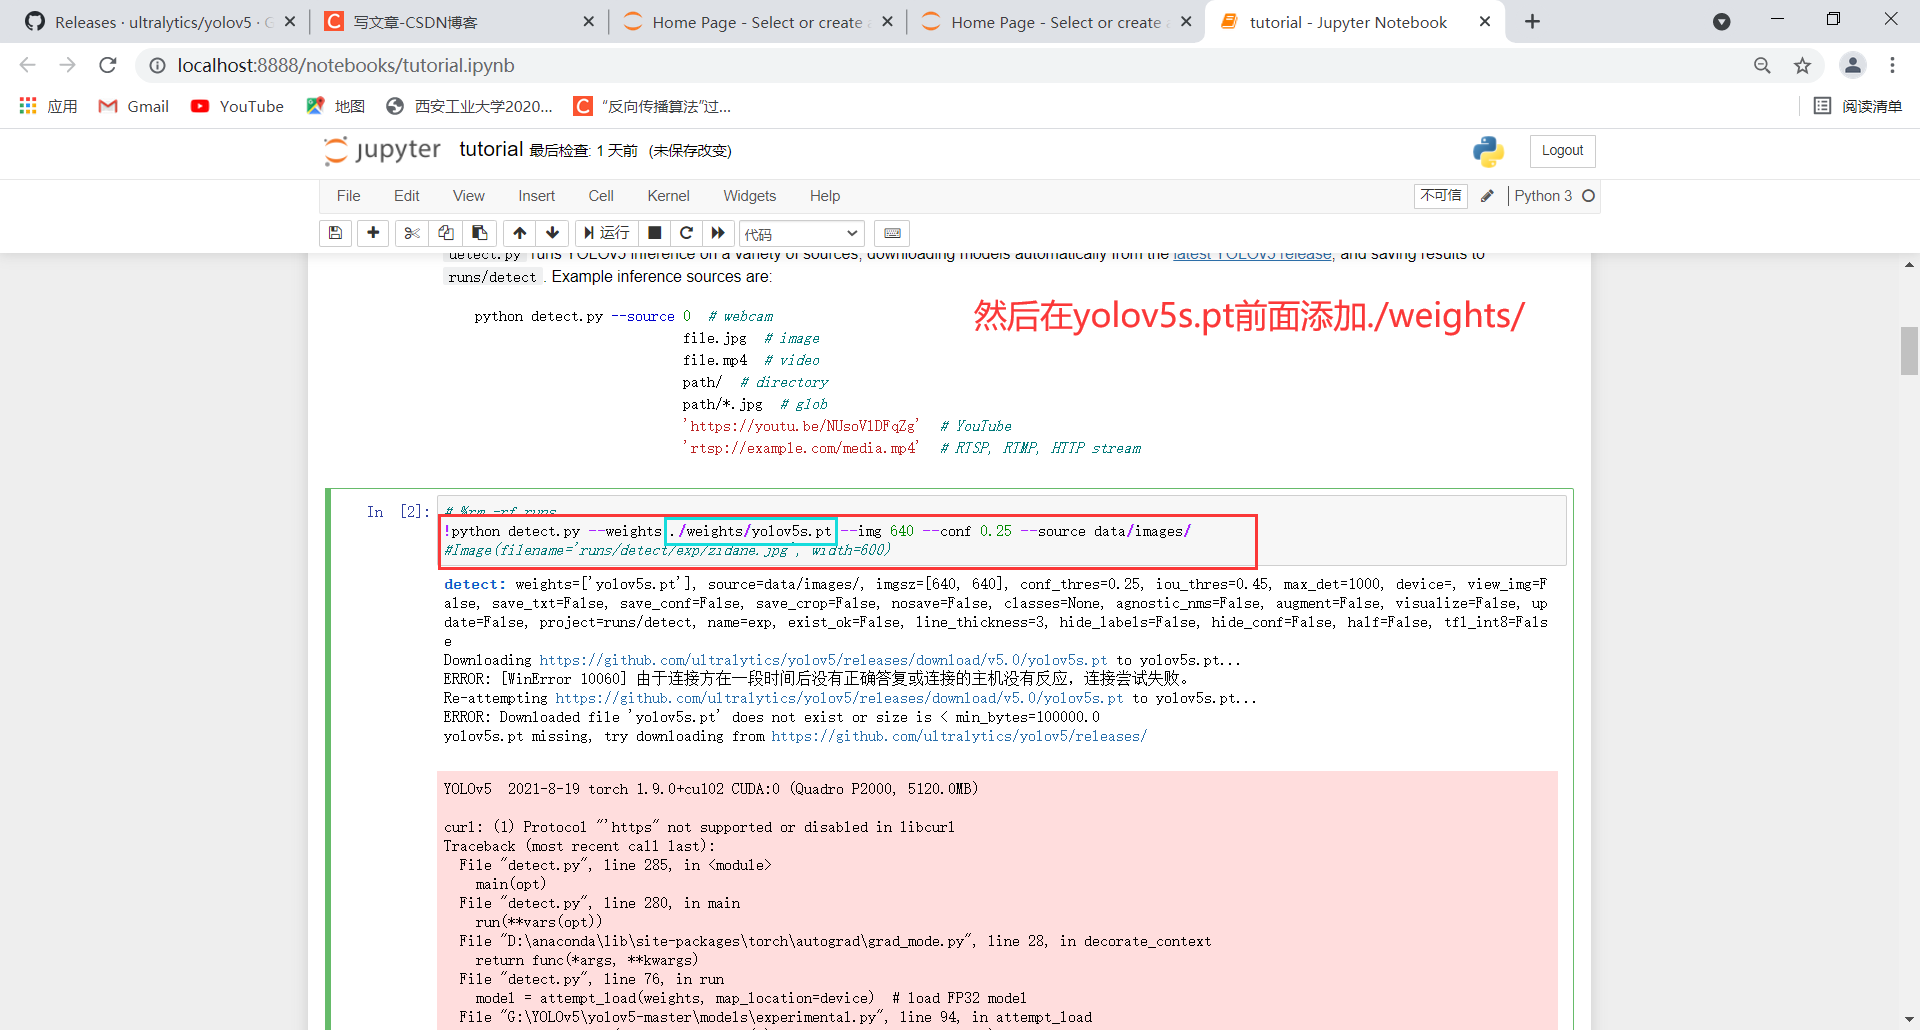Paste a cell using the paste icon
The height and width of the screenshot is (1030, 1920).
tap(480, 233)
